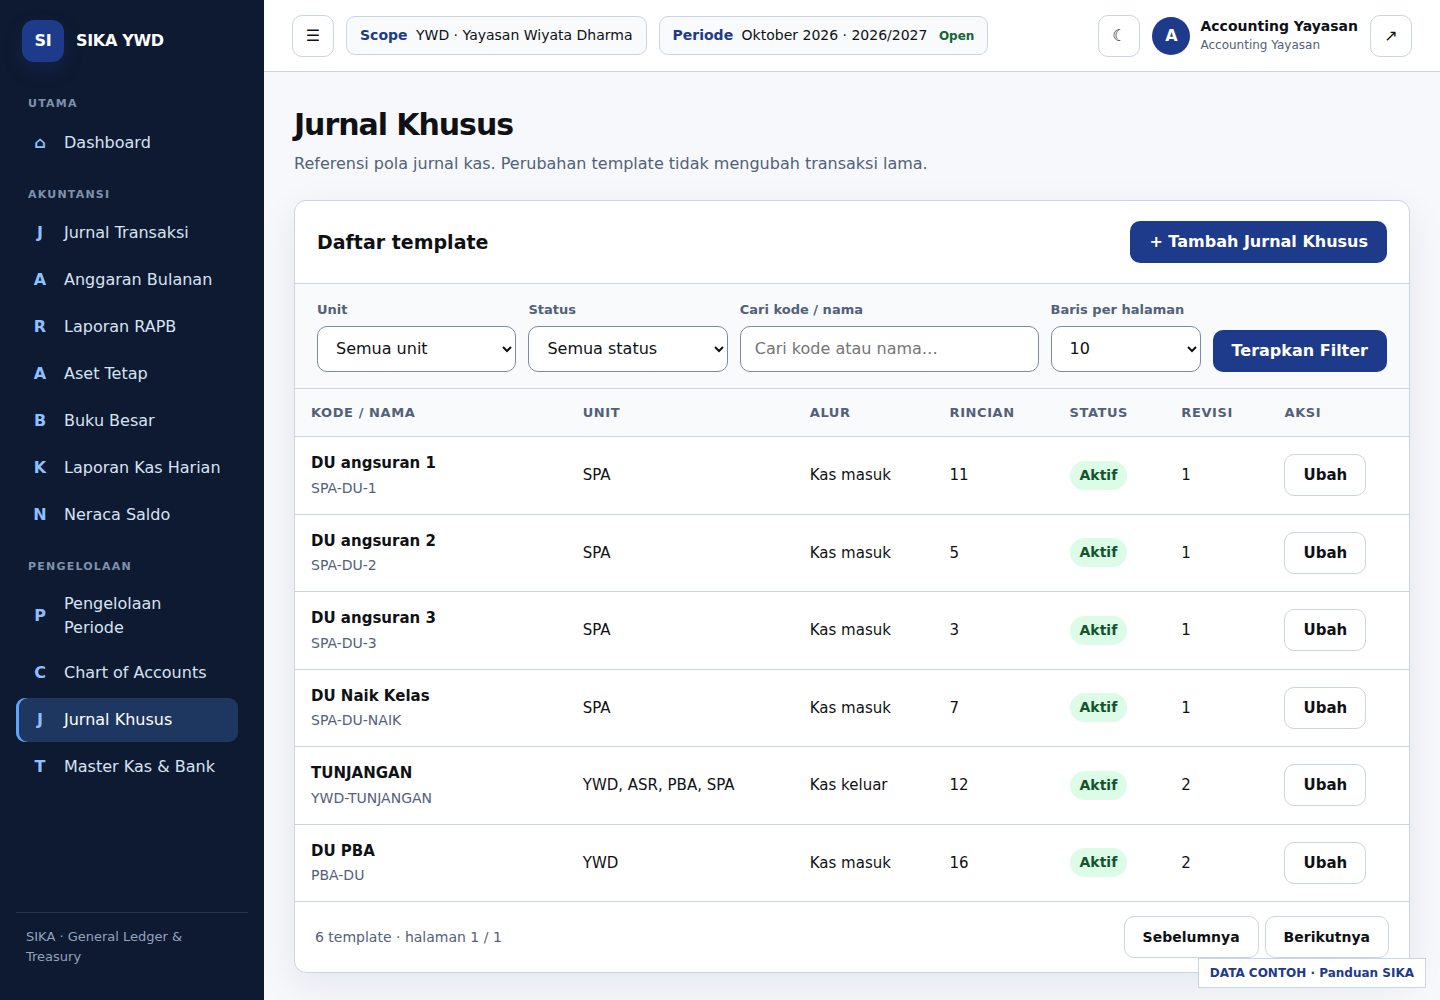Expand the Status filter dropdown
The height and width of the screenshot is (1000, 1440).
point(628,349)
